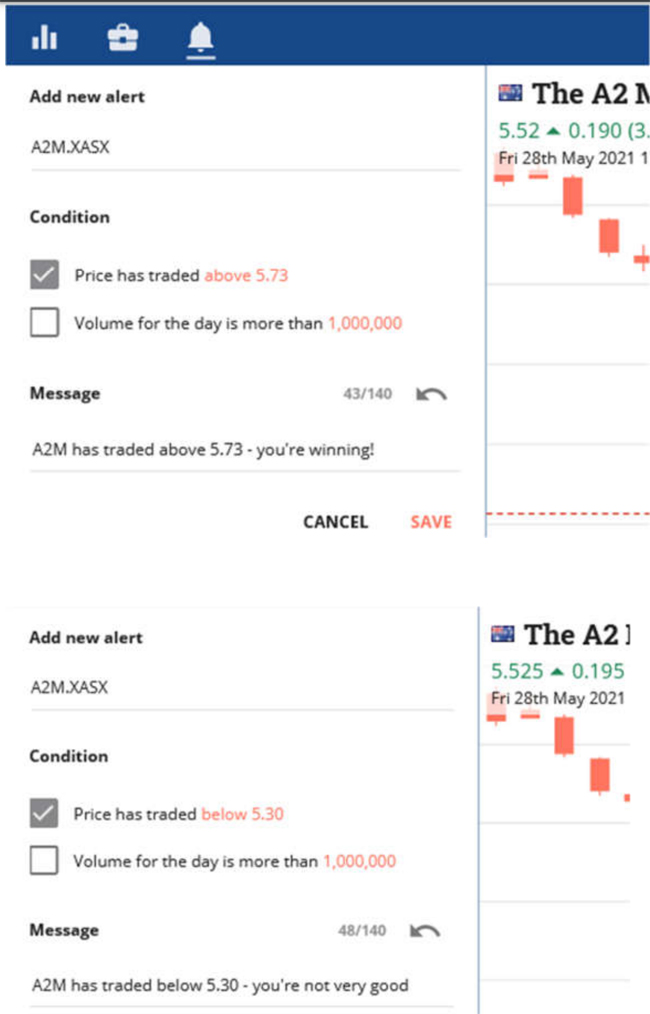This screenshot has height=1014, width=650.
Task: Click the Australian flag in top chart
Action: (510, 93)
